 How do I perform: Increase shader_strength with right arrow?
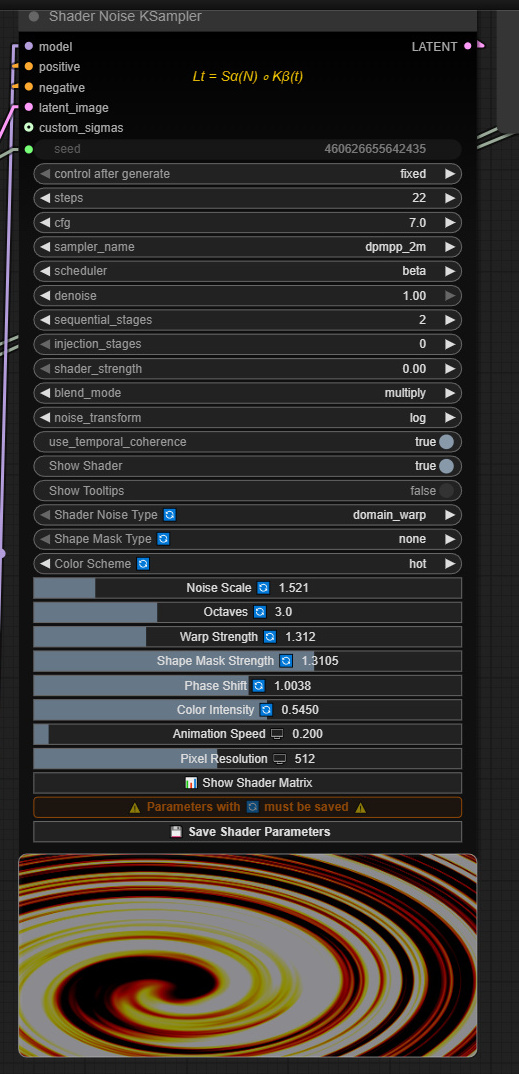[x=450, y=369]
